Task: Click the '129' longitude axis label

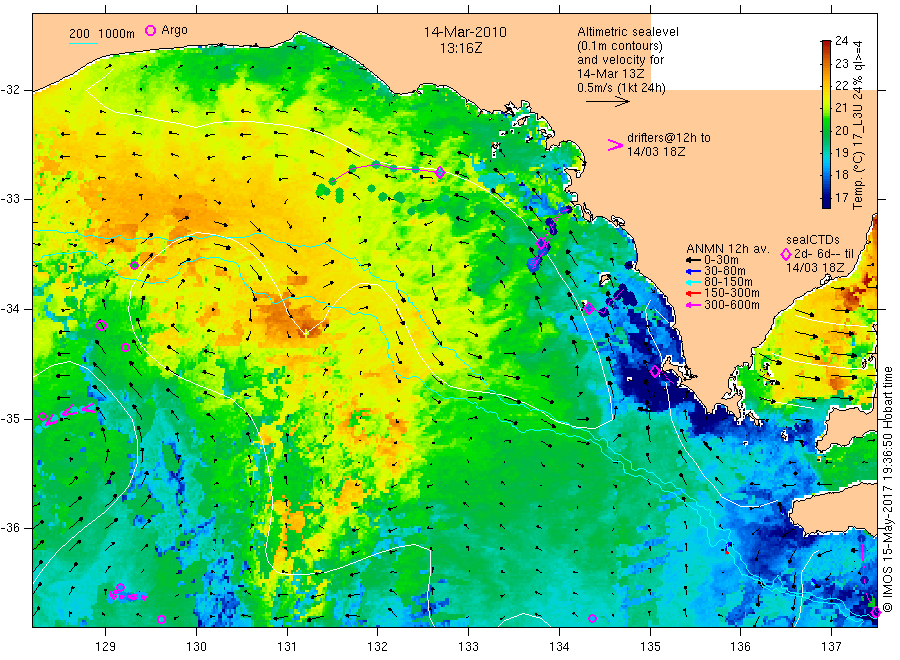Action: point(106,647)
